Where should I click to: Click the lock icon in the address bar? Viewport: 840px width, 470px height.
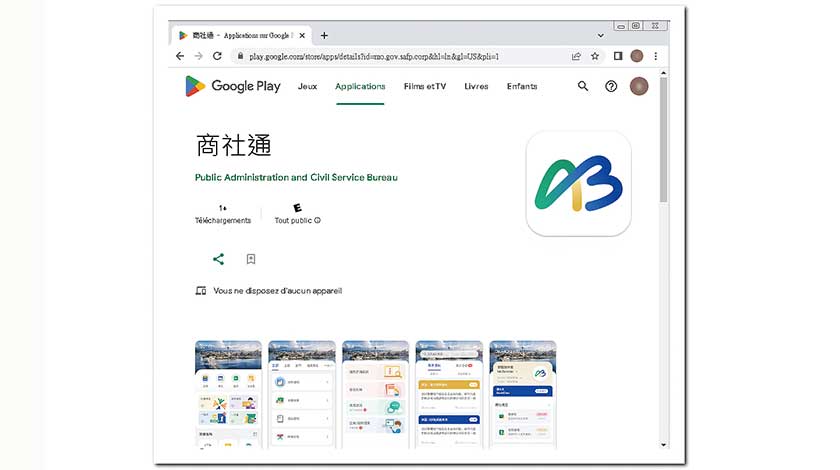240,56
